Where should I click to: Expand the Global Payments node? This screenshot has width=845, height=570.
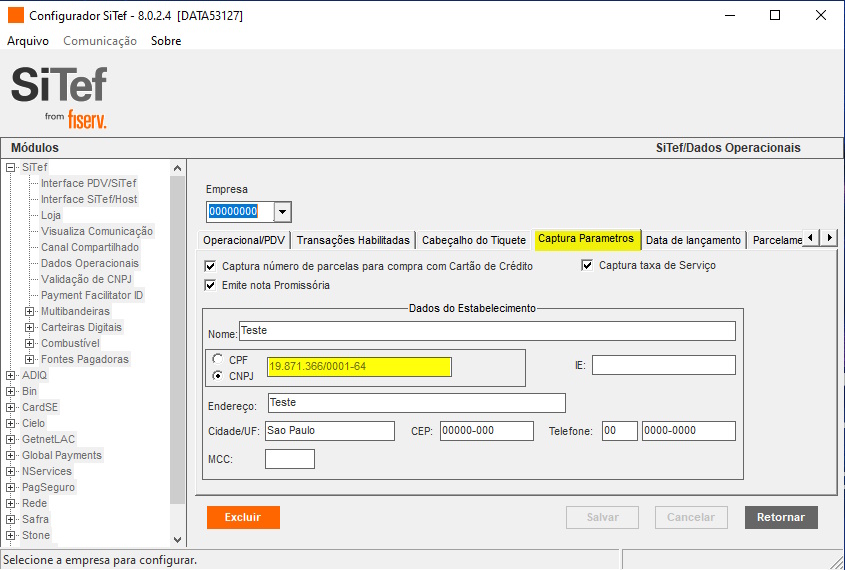click(10, 455)
